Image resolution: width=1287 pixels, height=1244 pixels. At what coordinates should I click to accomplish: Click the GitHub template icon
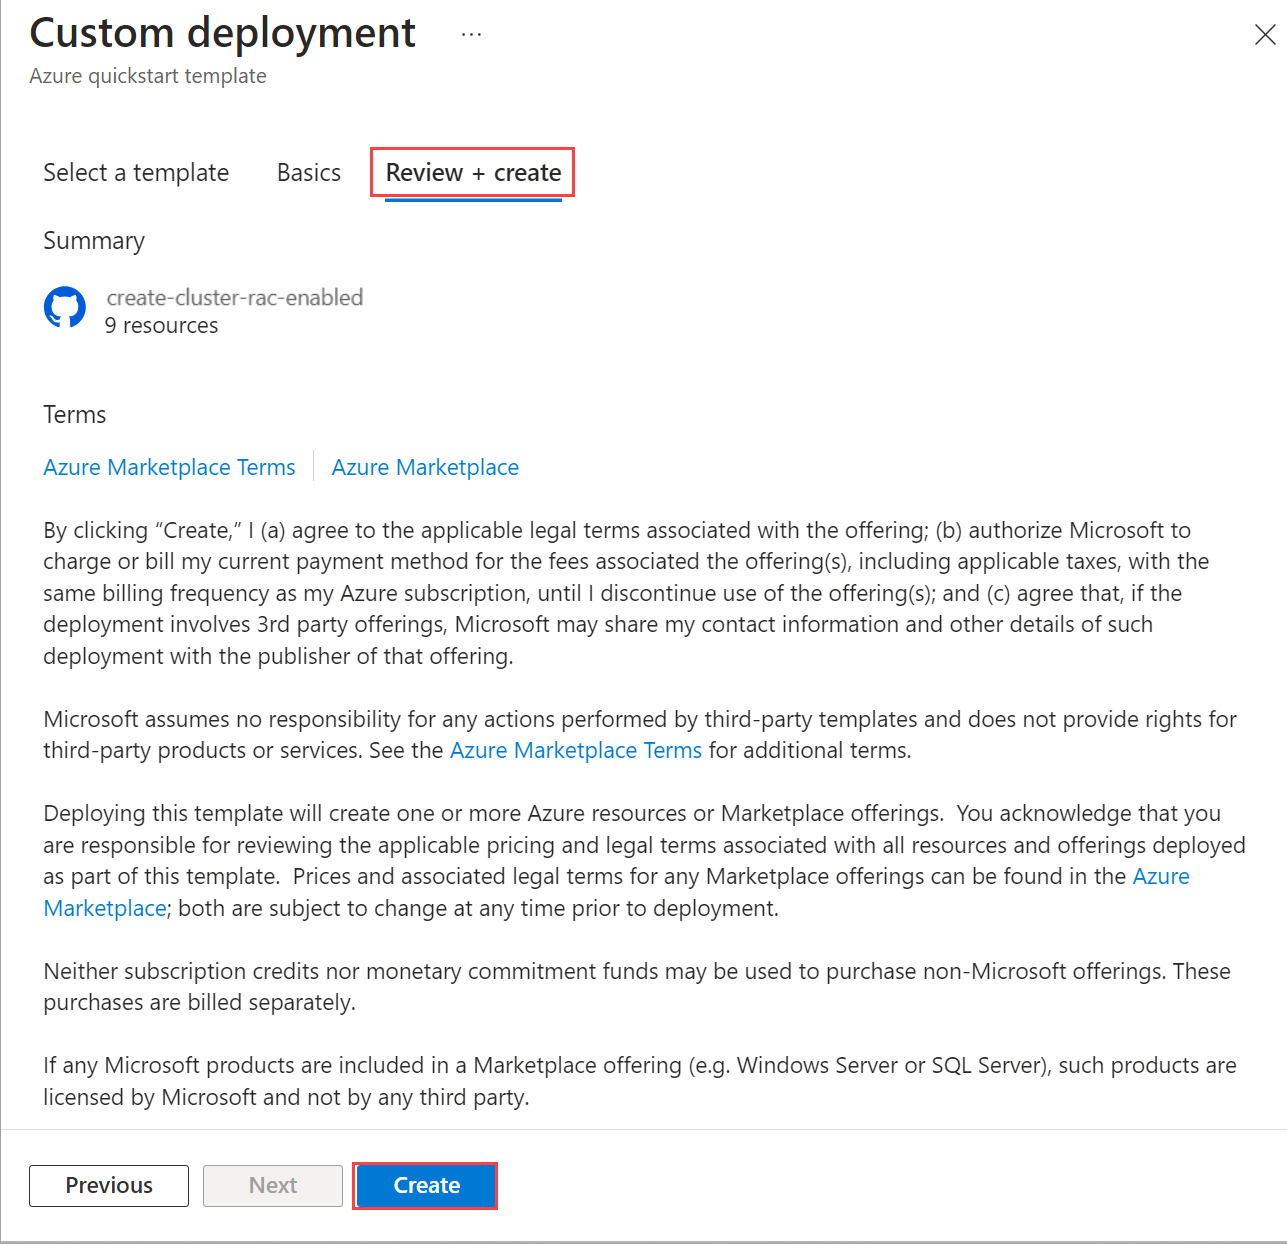pyautogui.click(x=65, y=308)
